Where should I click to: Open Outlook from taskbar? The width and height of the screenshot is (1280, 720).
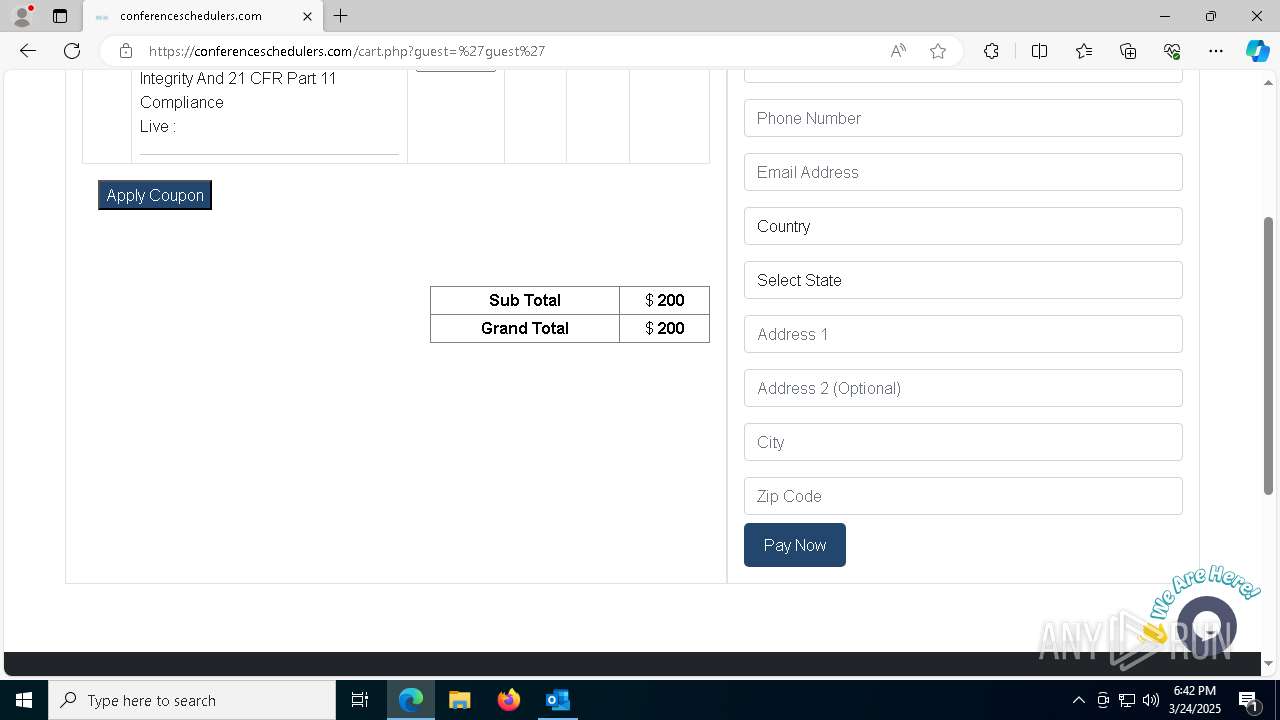557,700
